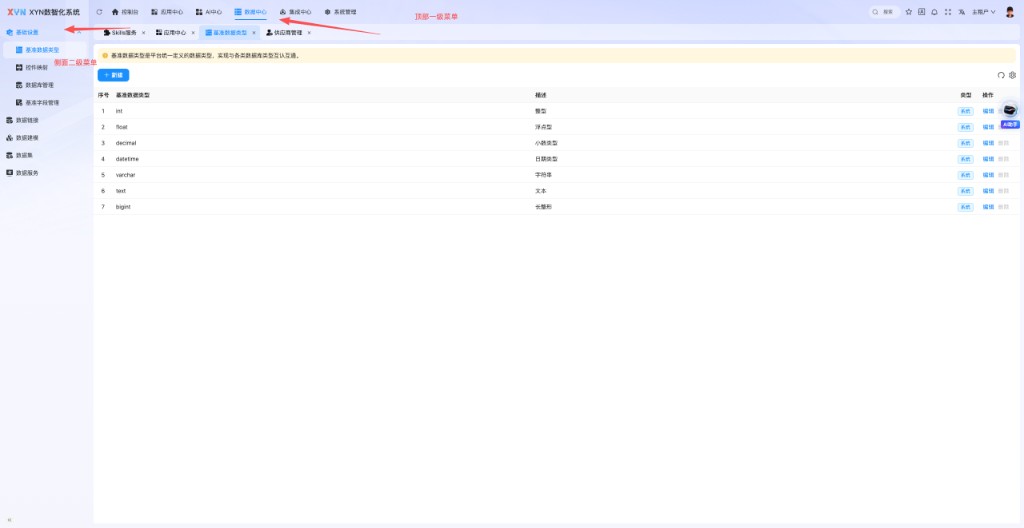This screenshot has height=528, width=1024.
Task: Click the 整型 description cell
Action: pyautogui.click(x=540, y=111)
